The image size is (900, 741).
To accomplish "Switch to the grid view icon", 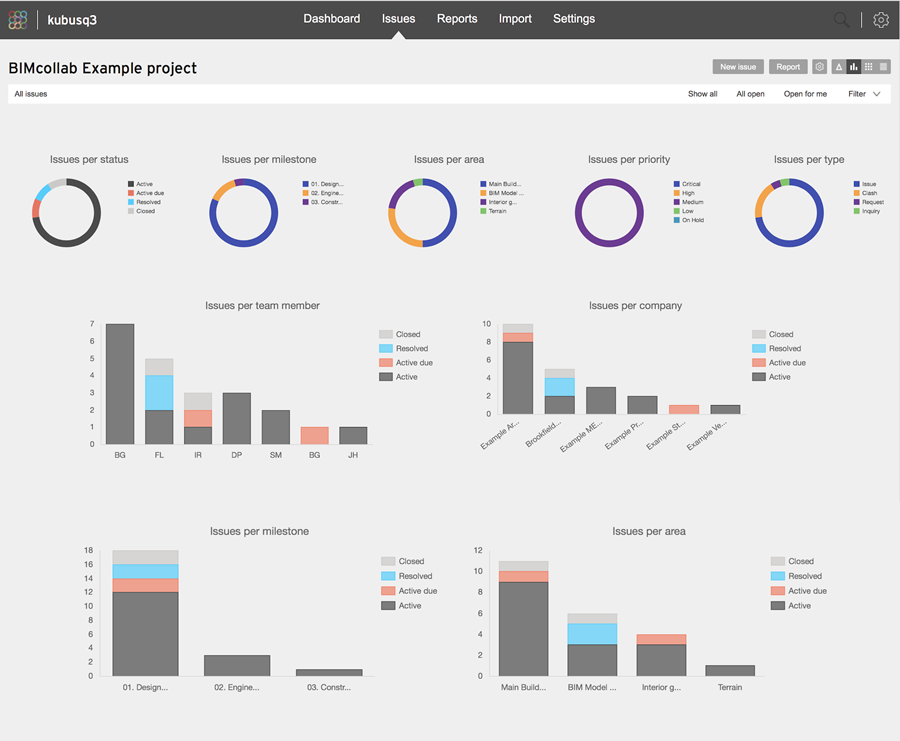I will 869,66.
